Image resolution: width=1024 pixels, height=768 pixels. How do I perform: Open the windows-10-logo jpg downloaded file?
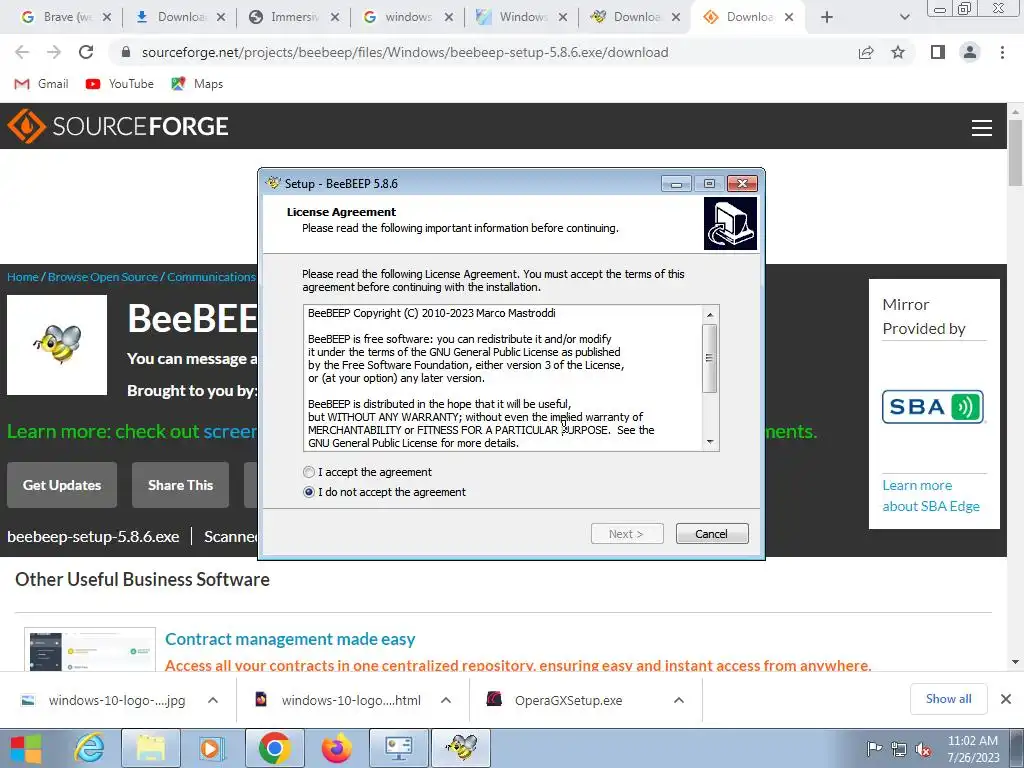pos(103,700)
